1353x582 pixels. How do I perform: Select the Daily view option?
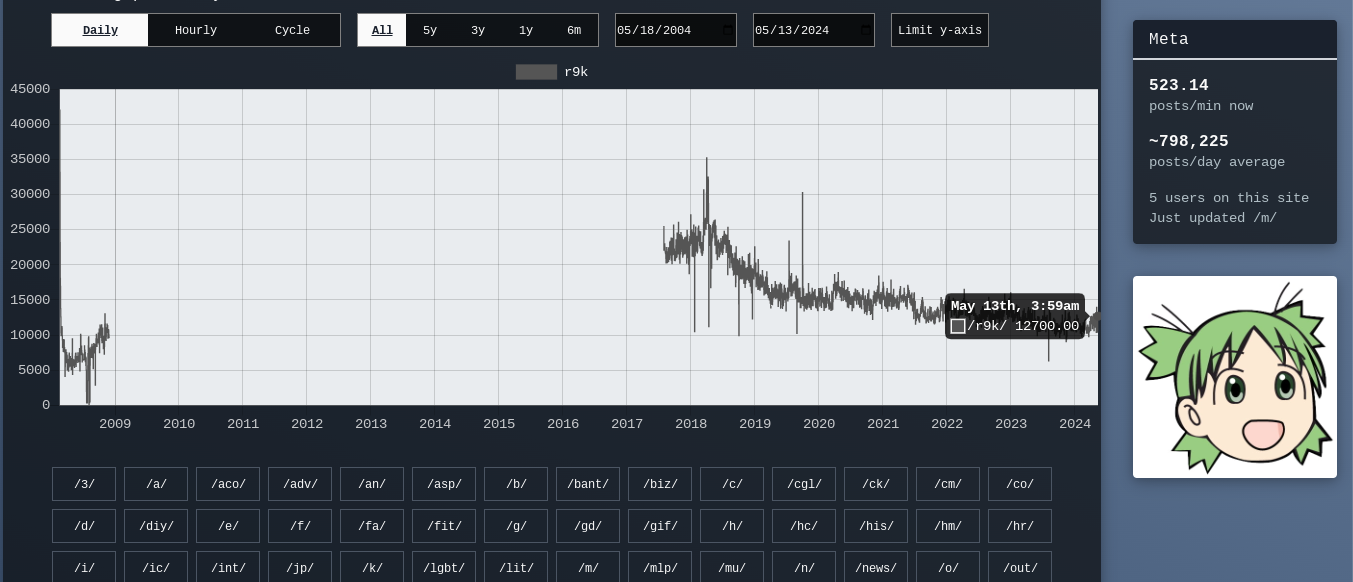pos(100,30)
